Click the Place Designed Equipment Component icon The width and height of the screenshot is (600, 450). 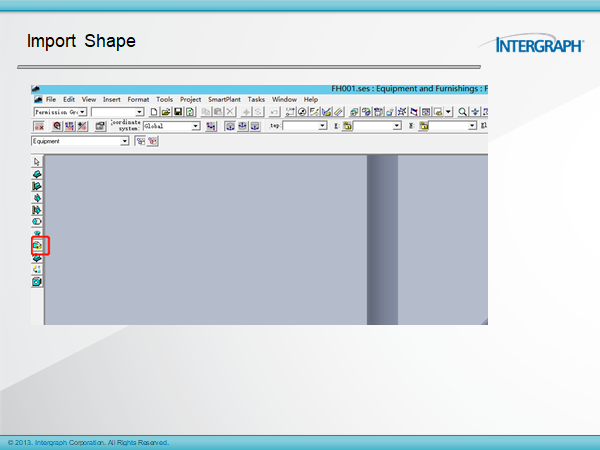37,210
